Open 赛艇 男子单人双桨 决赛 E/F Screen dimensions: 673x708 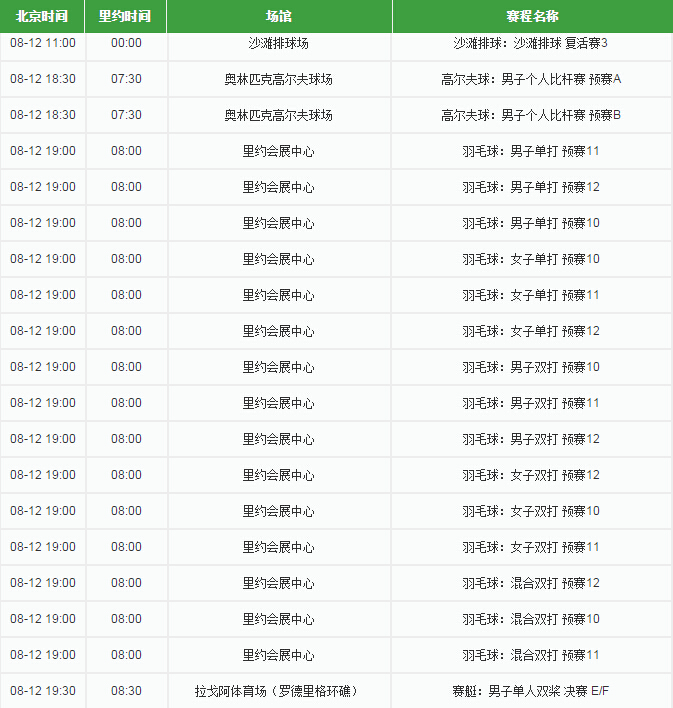(x=530, y=691)
